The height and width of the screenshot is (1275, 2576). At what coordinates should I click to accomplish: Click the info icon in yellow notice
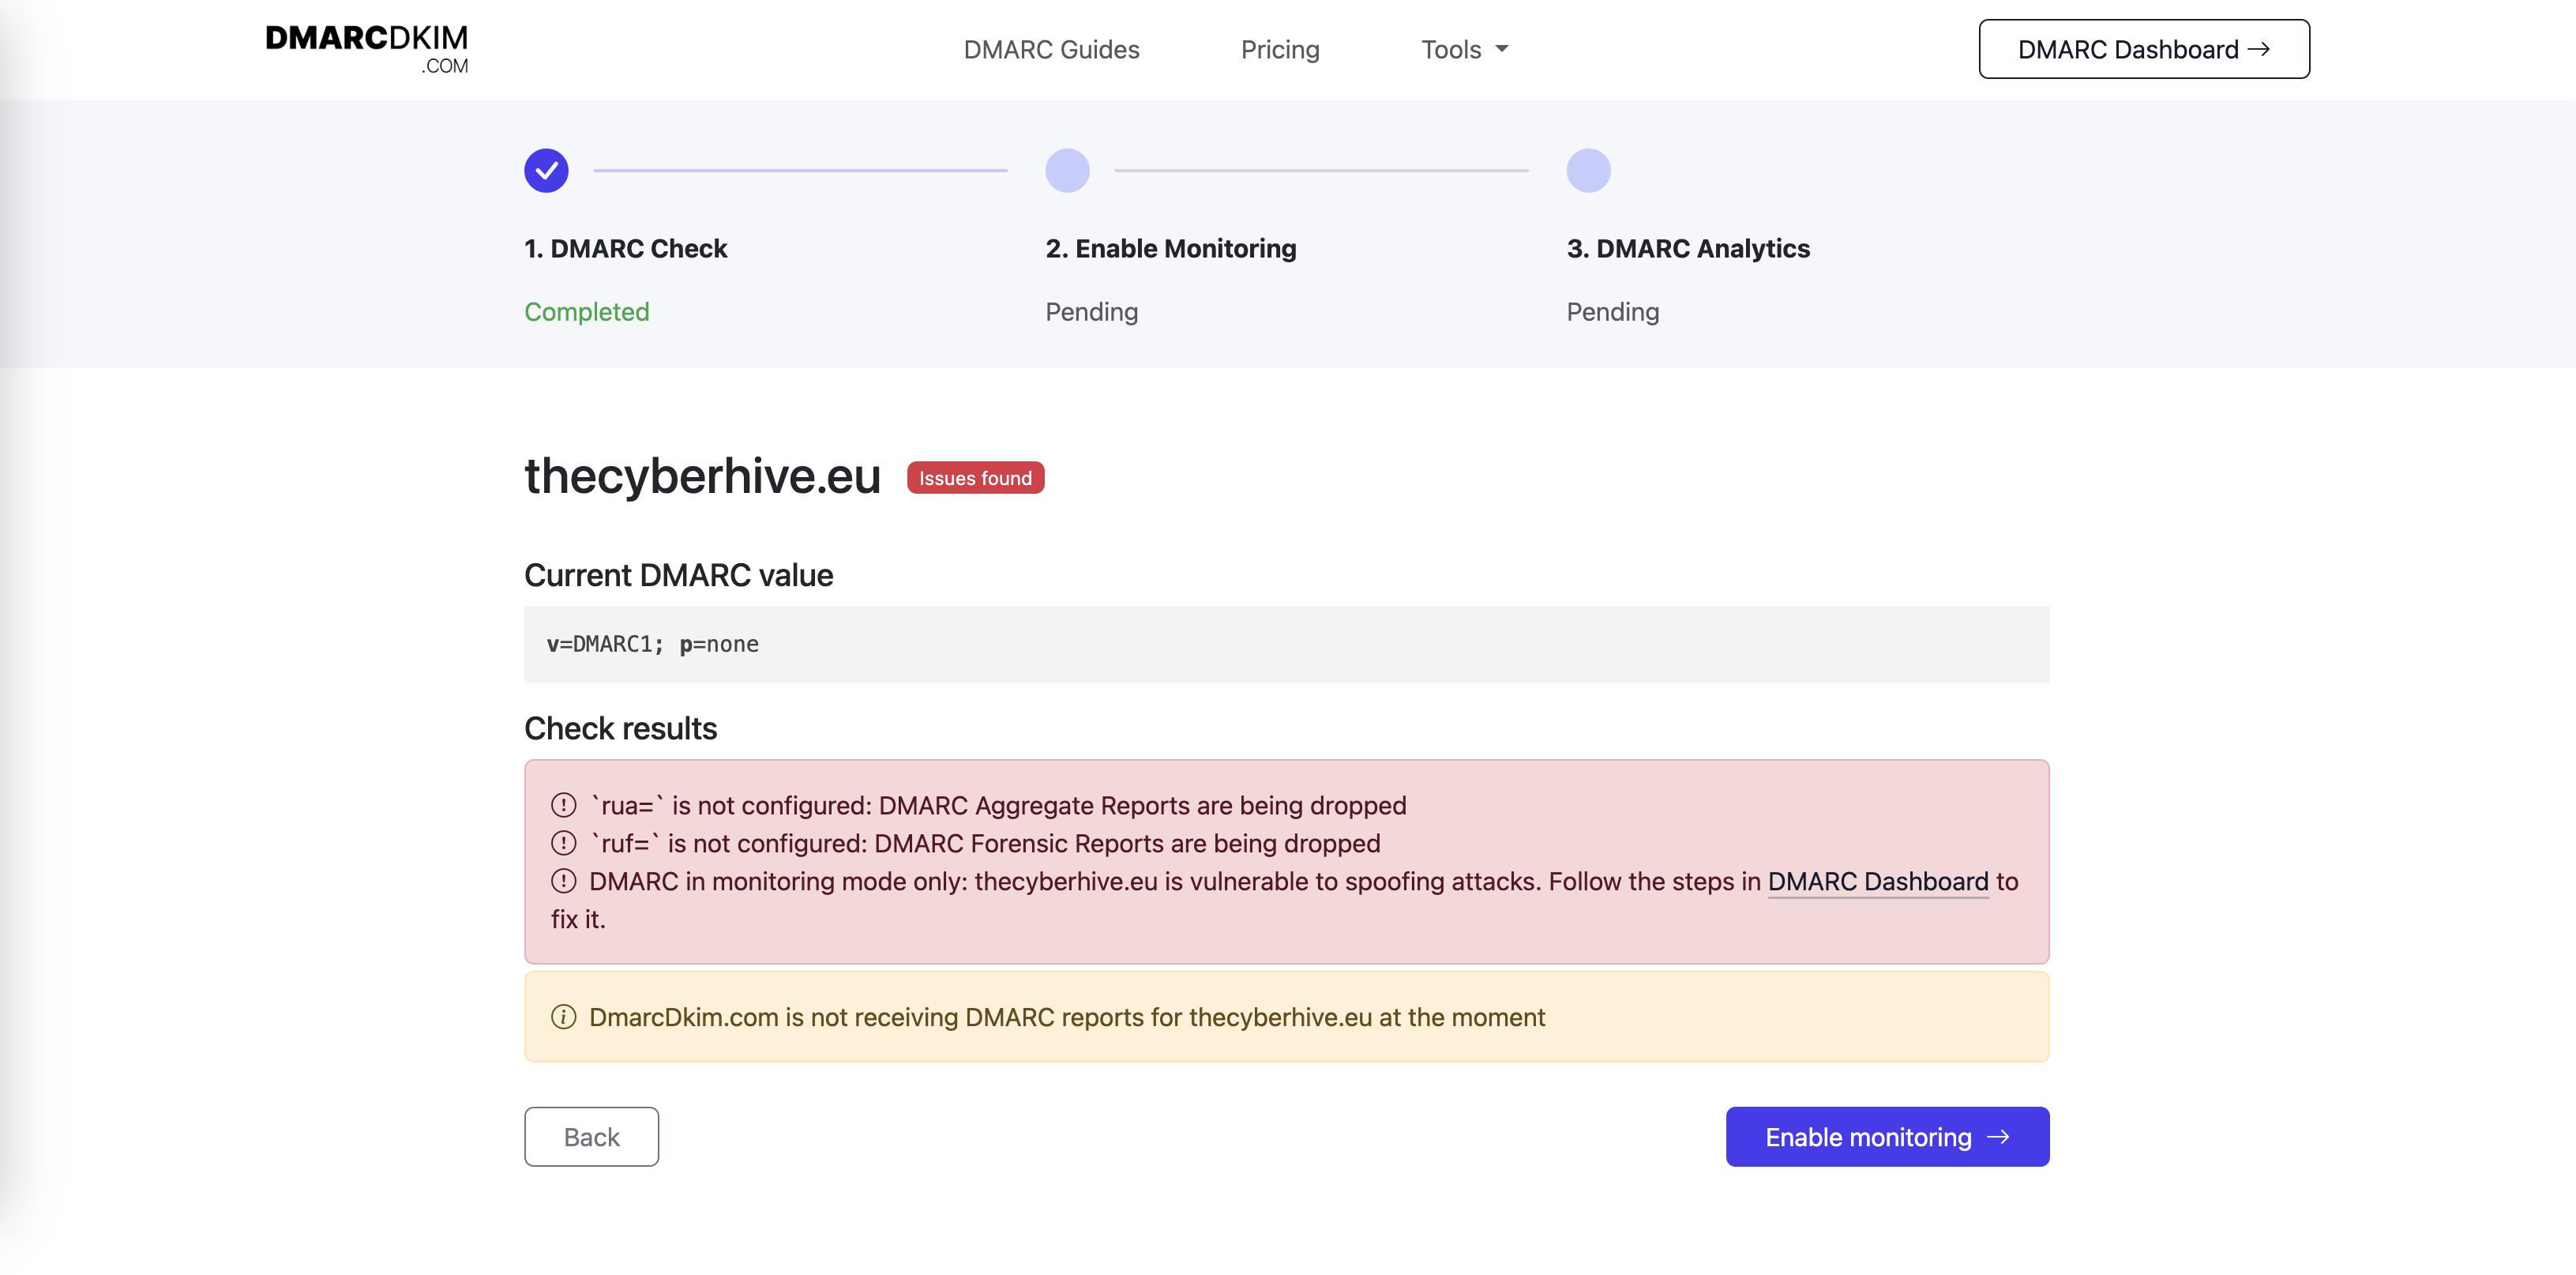564,1017
